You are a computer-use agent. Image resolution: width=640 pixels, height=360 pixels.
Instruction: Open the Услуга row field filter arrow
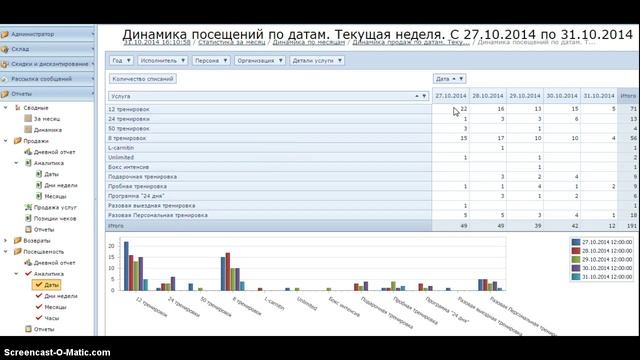point(424,96)
